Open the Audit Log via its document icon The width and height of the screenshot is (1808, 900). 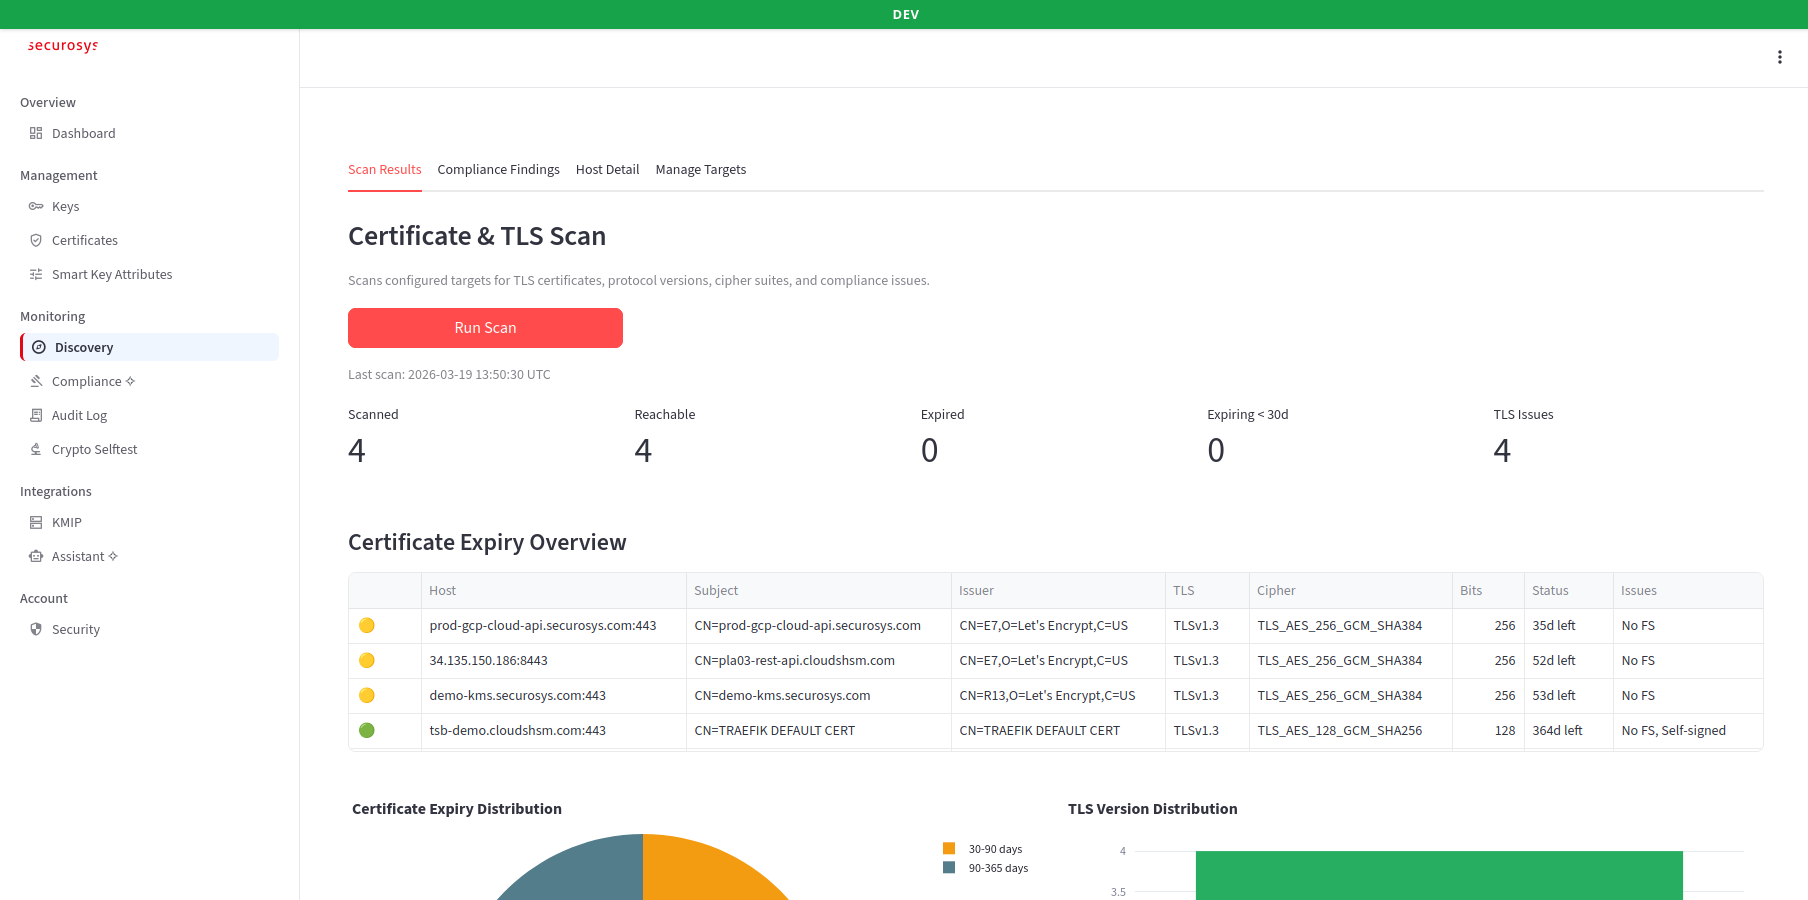[x=36, y=415]
